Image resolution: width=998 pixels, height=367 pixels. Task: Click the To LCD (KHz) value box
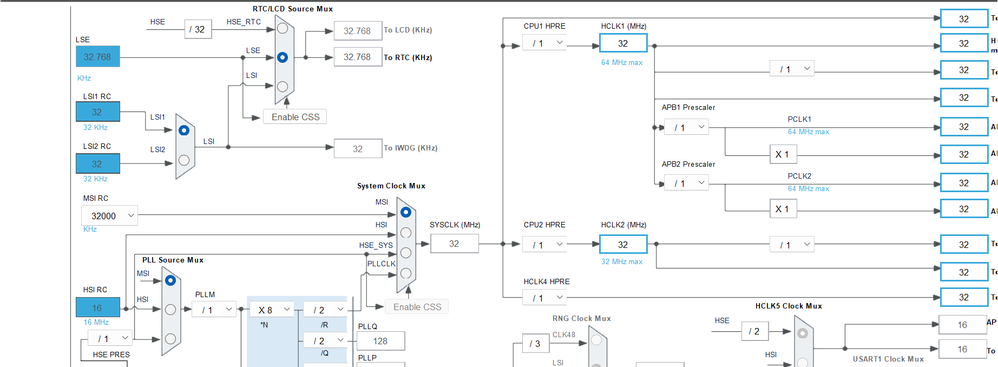[357, 31]
